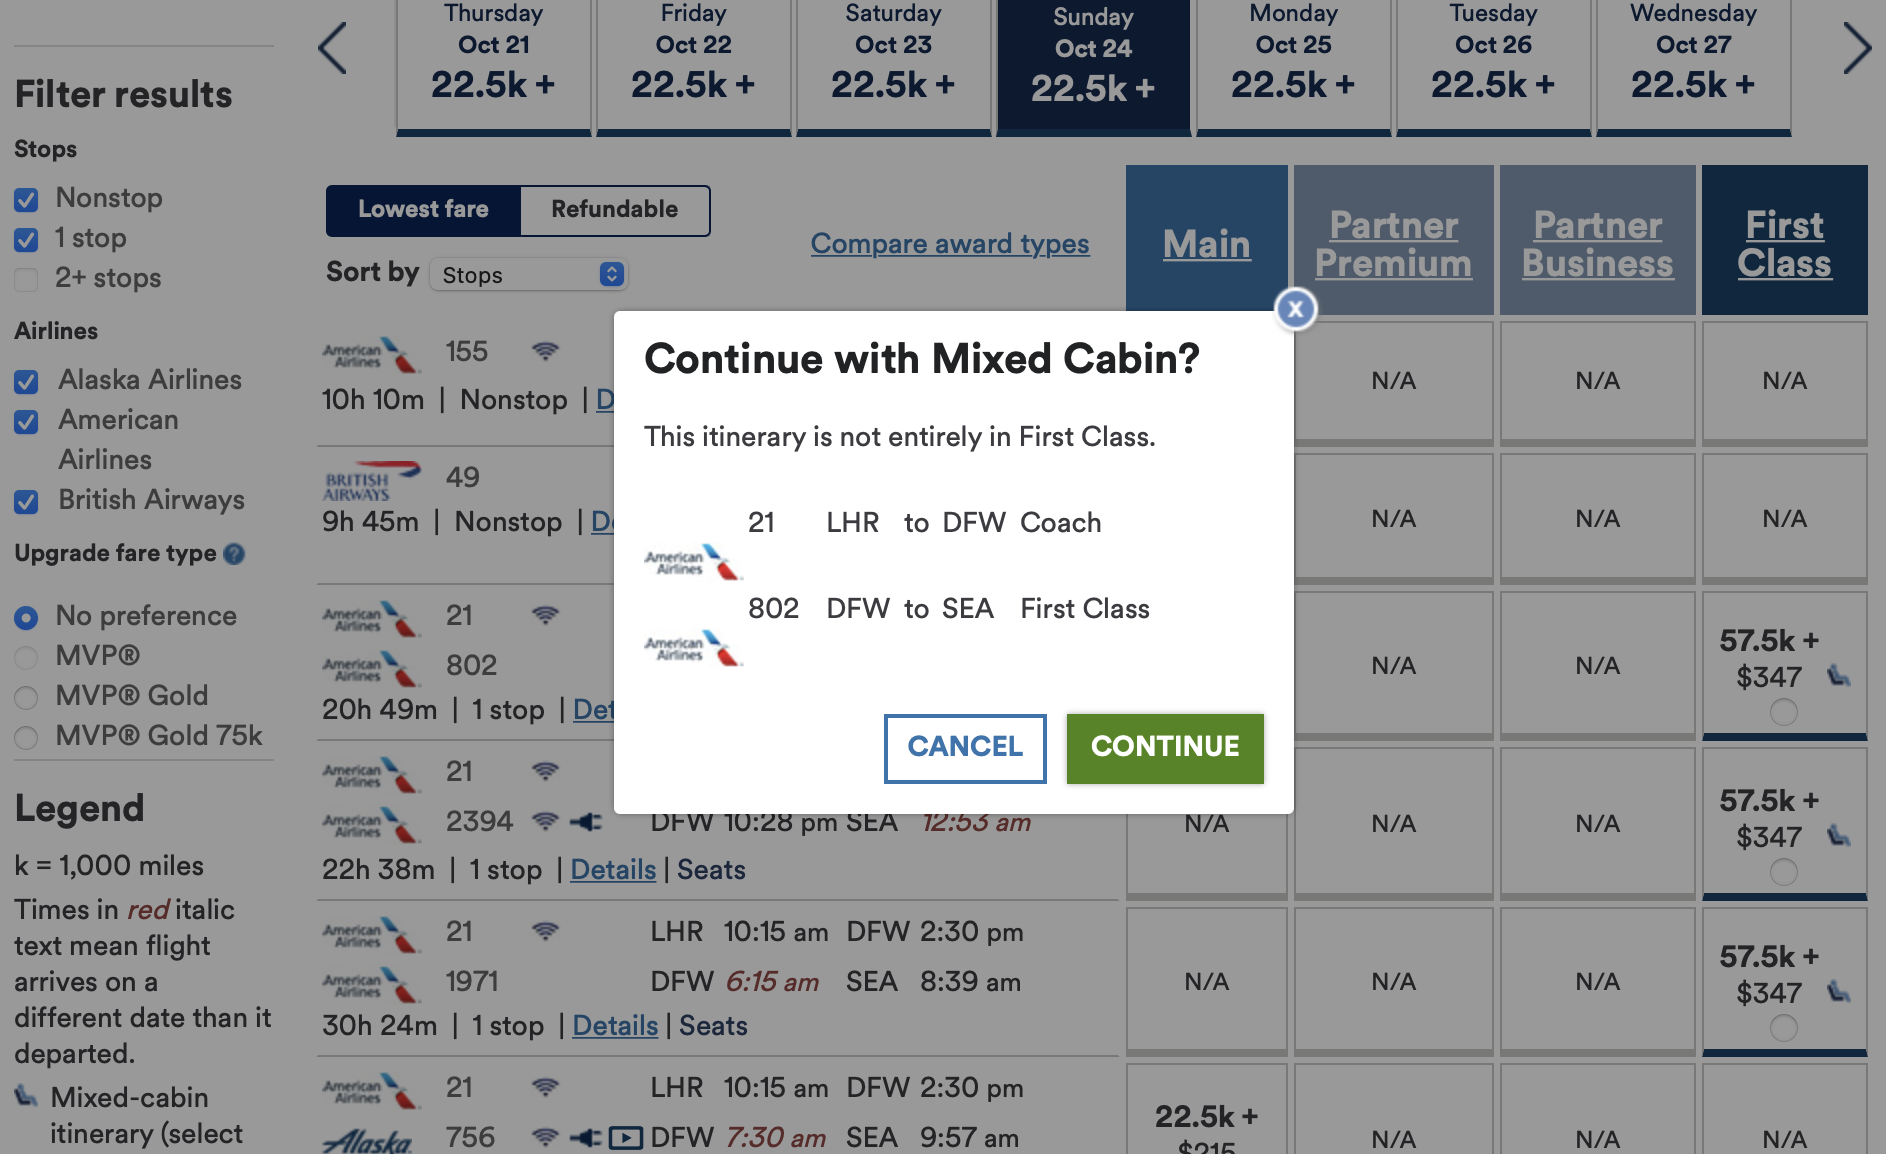Click the previous dates arrow
Screen dimensions: 1886x1154
pyautogui.click(x=333, y=49)
